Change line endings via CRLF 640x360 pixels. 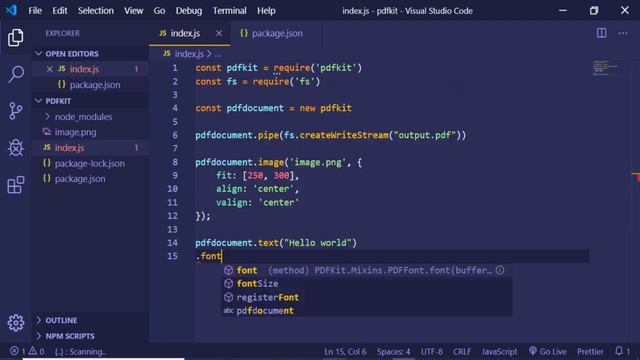point(462,351)
